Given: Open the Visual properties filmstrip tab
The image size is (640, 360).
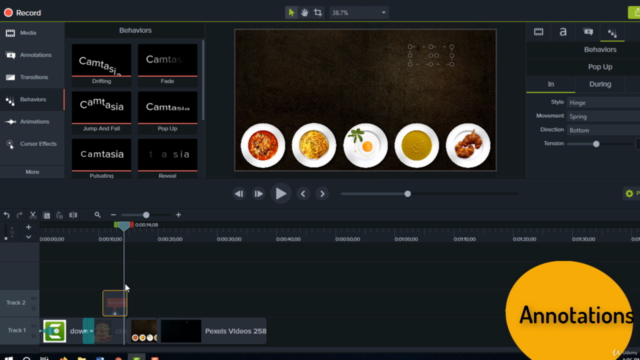Looking at the screenshot, I should [538, 32].
